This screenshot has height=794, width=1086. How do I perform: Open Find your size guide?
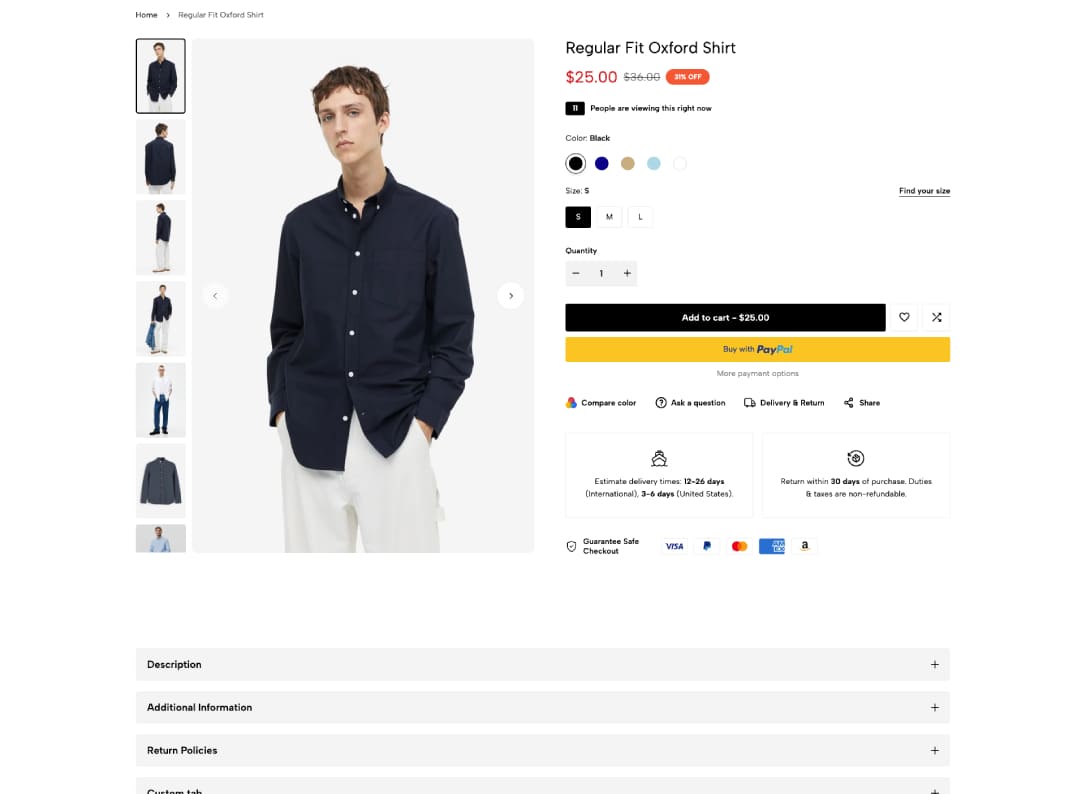(924, 191)
